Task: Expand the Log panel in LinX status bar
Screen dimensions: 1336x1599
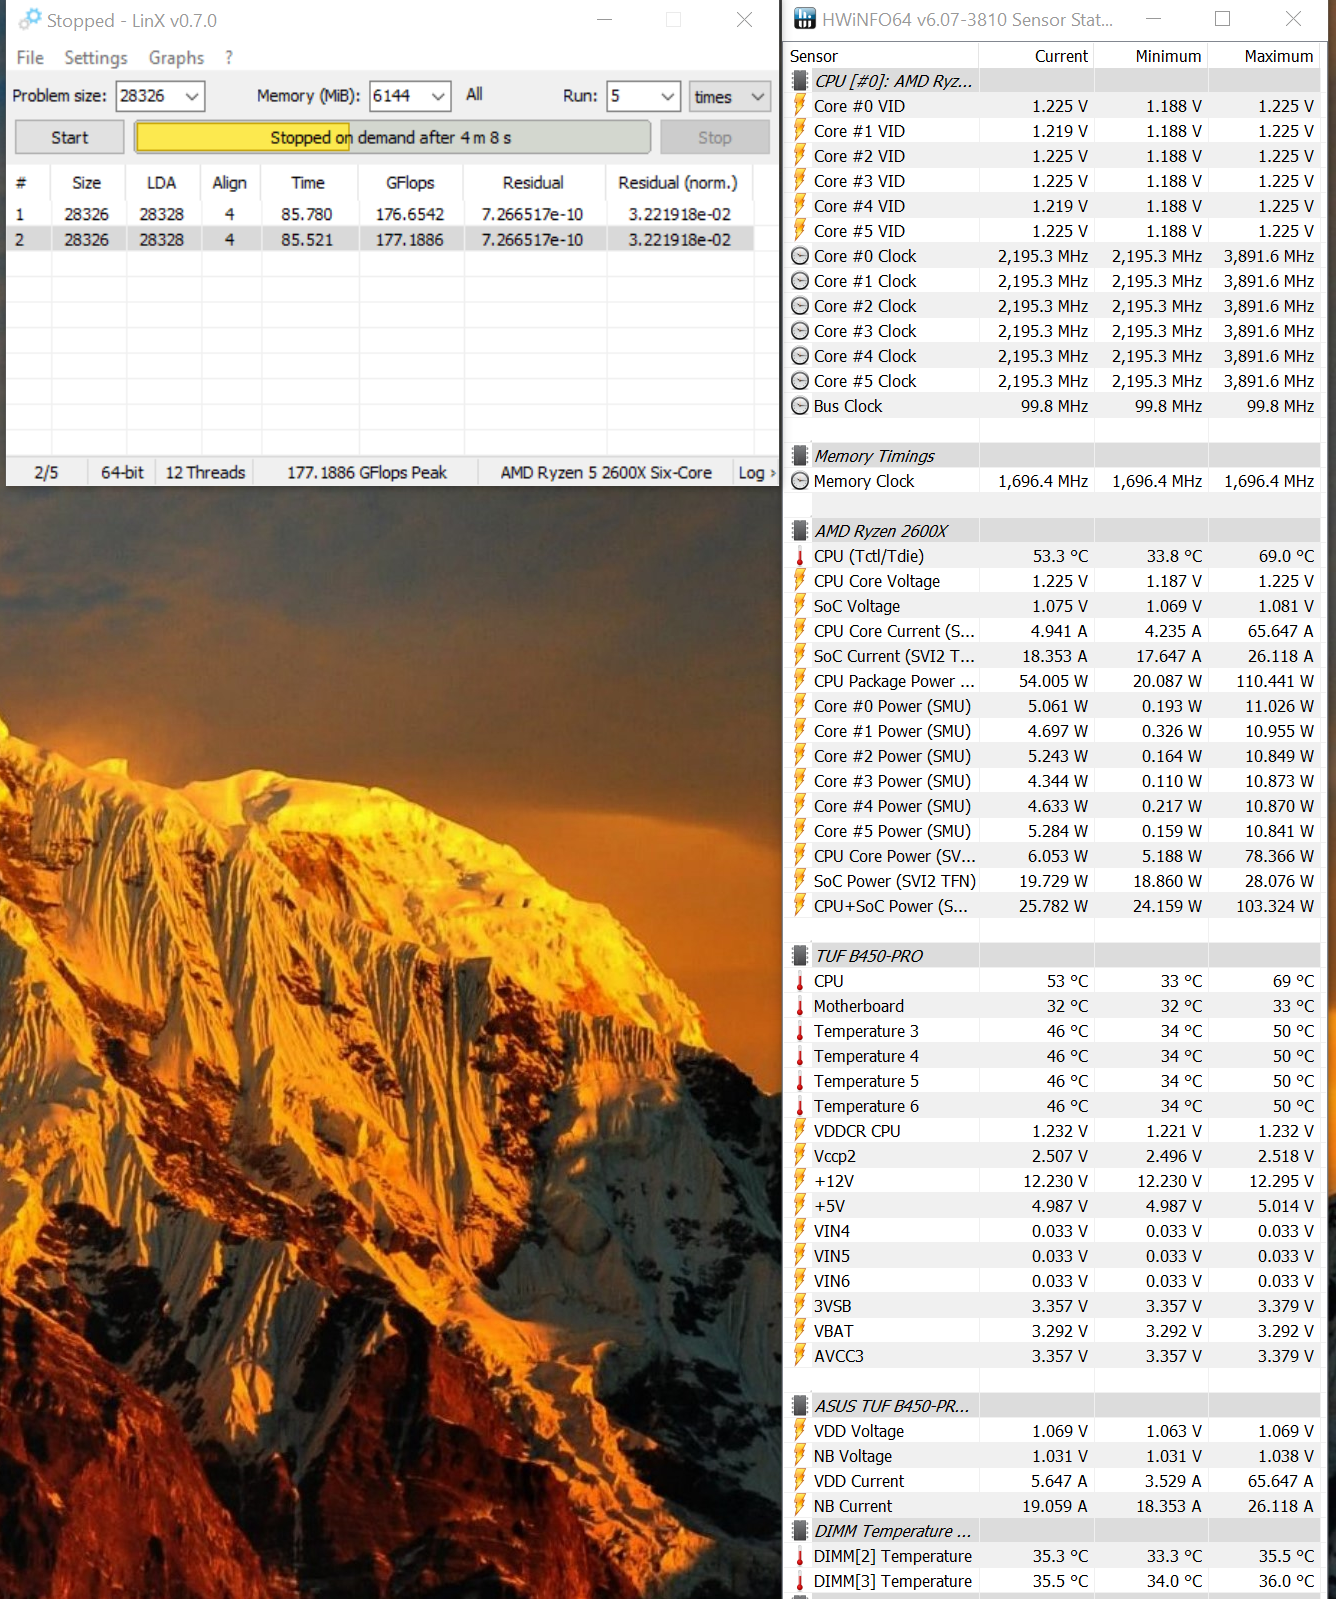Action: (757, 472)
